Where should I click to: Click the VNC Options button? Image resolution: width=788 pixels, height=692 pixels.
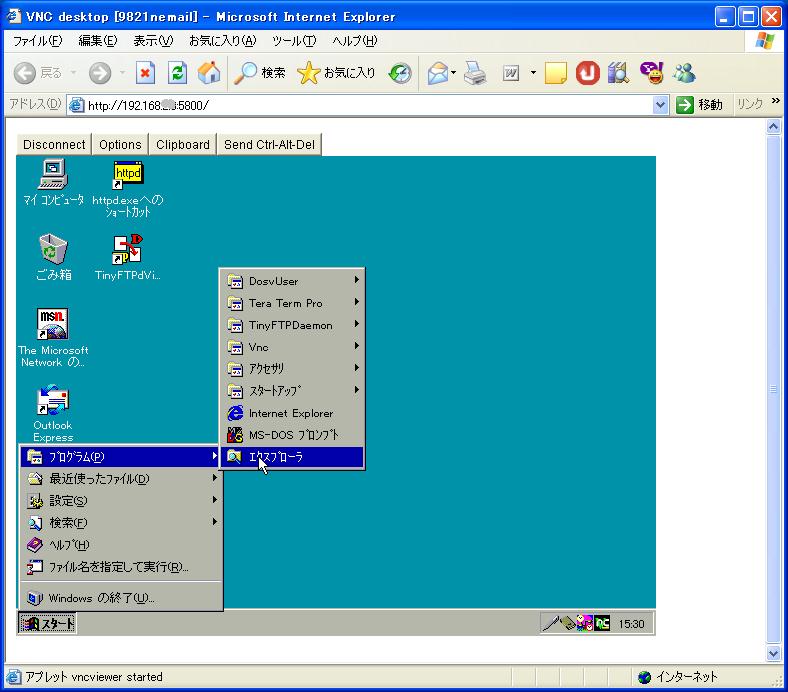click(x=120, y=145)
